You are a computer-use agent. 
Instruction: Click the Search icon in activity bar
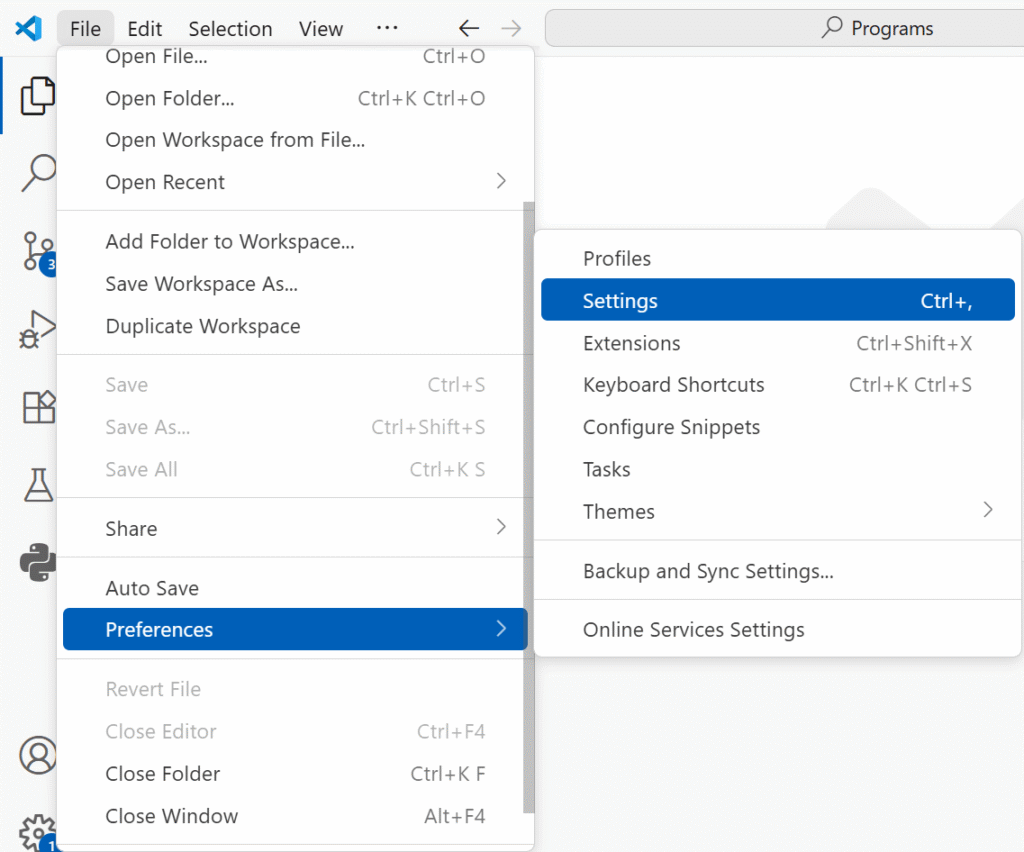pos(38,172)
